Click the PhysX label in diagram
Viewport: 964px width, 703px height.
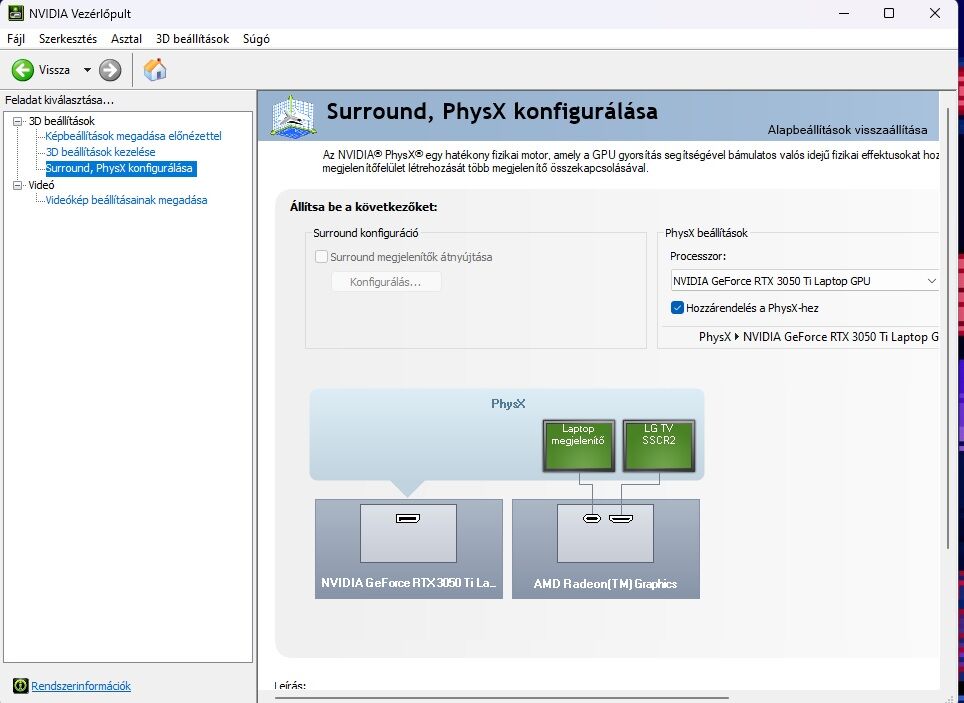(x=508, y=404)
